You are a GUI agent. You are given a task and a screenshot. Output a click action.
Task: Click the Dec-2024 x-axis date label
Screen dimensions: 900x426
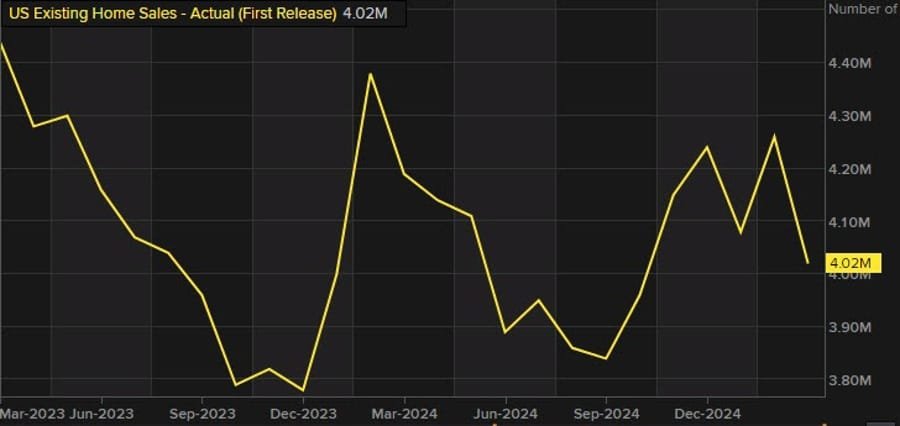tap(706, 411)
